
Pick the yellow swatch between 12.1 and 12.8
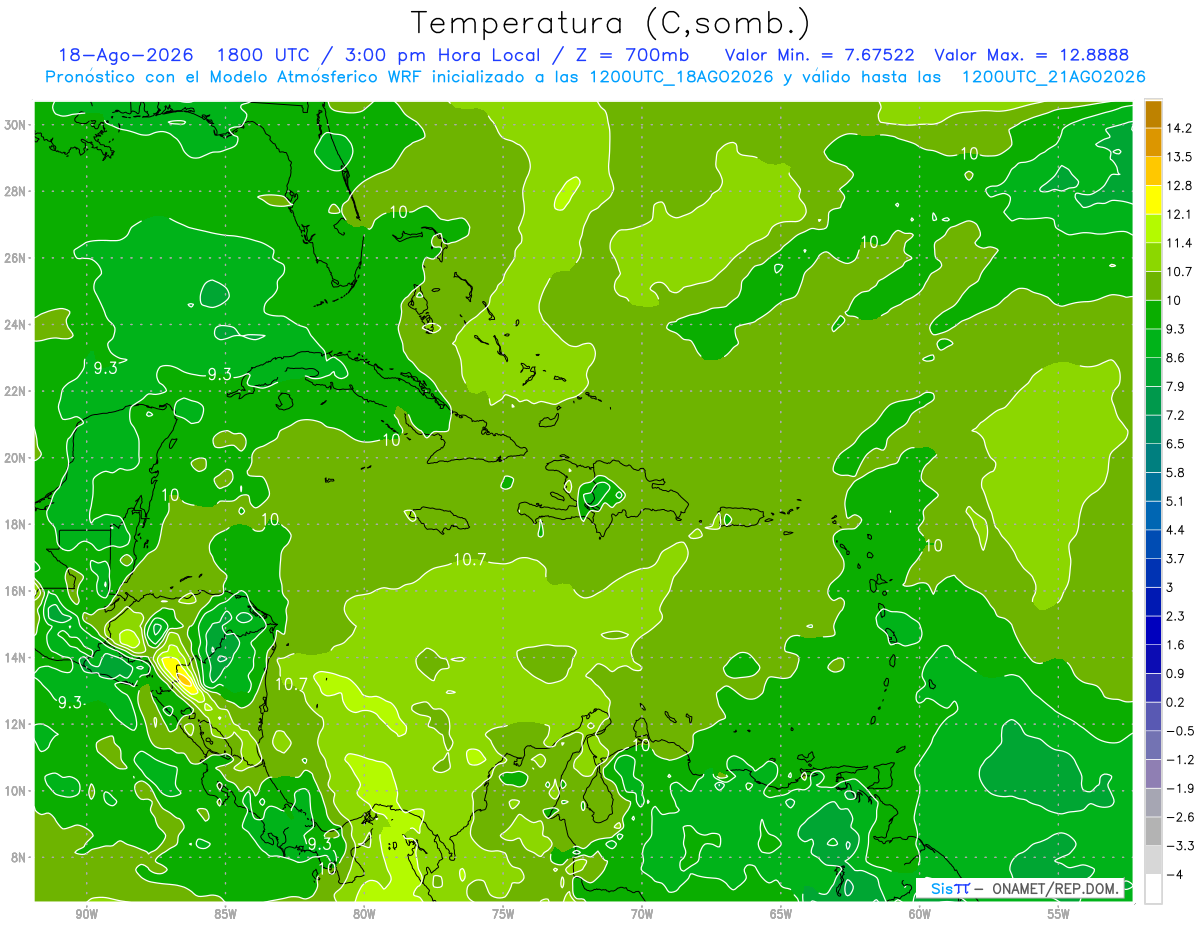[x=1153, y=200]
